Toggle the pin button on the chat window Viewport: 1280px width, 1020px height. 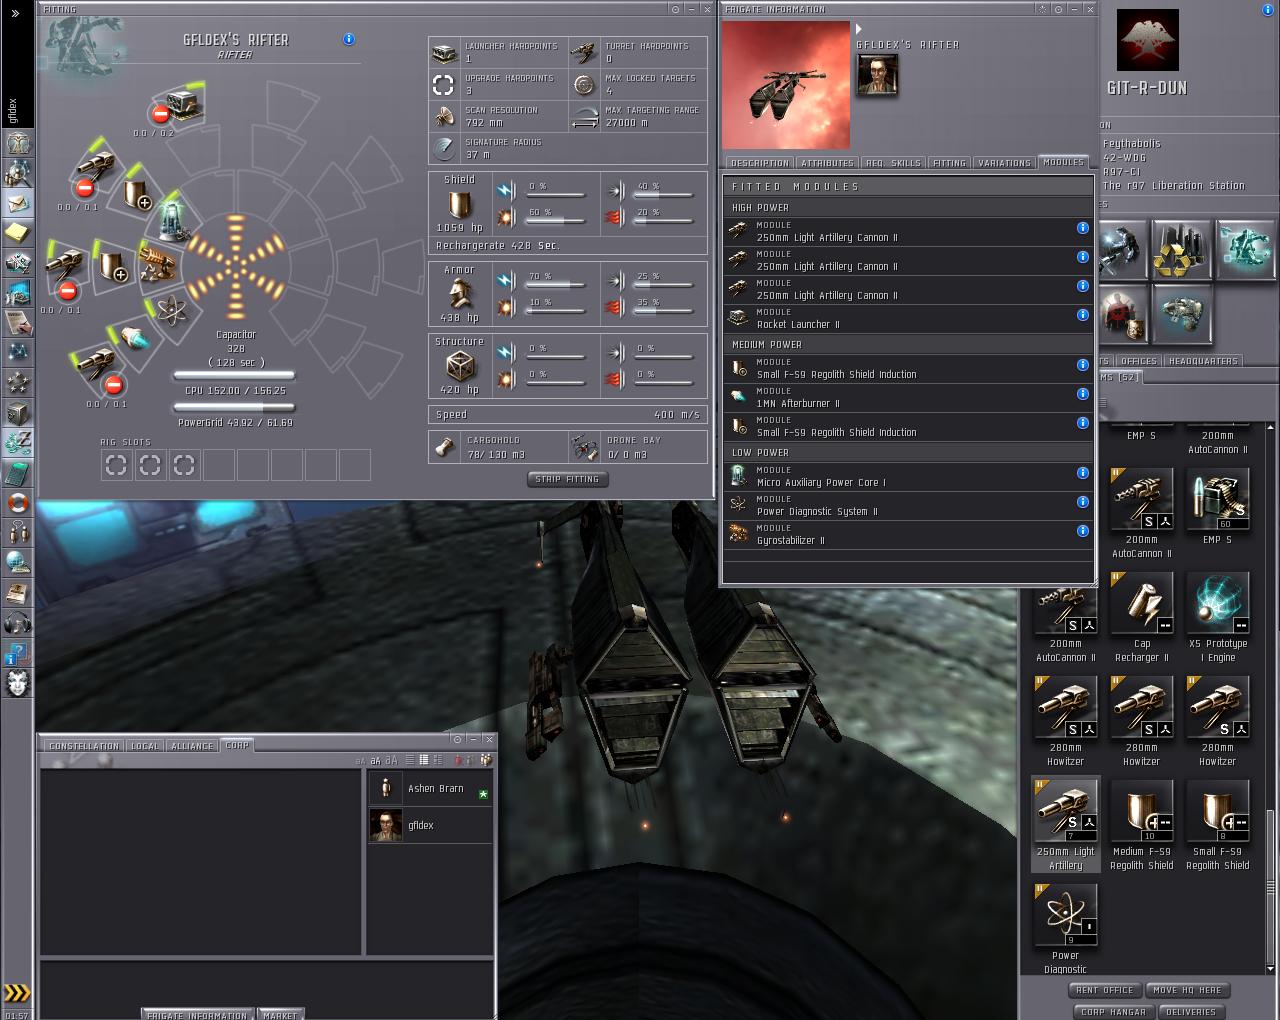456,739
